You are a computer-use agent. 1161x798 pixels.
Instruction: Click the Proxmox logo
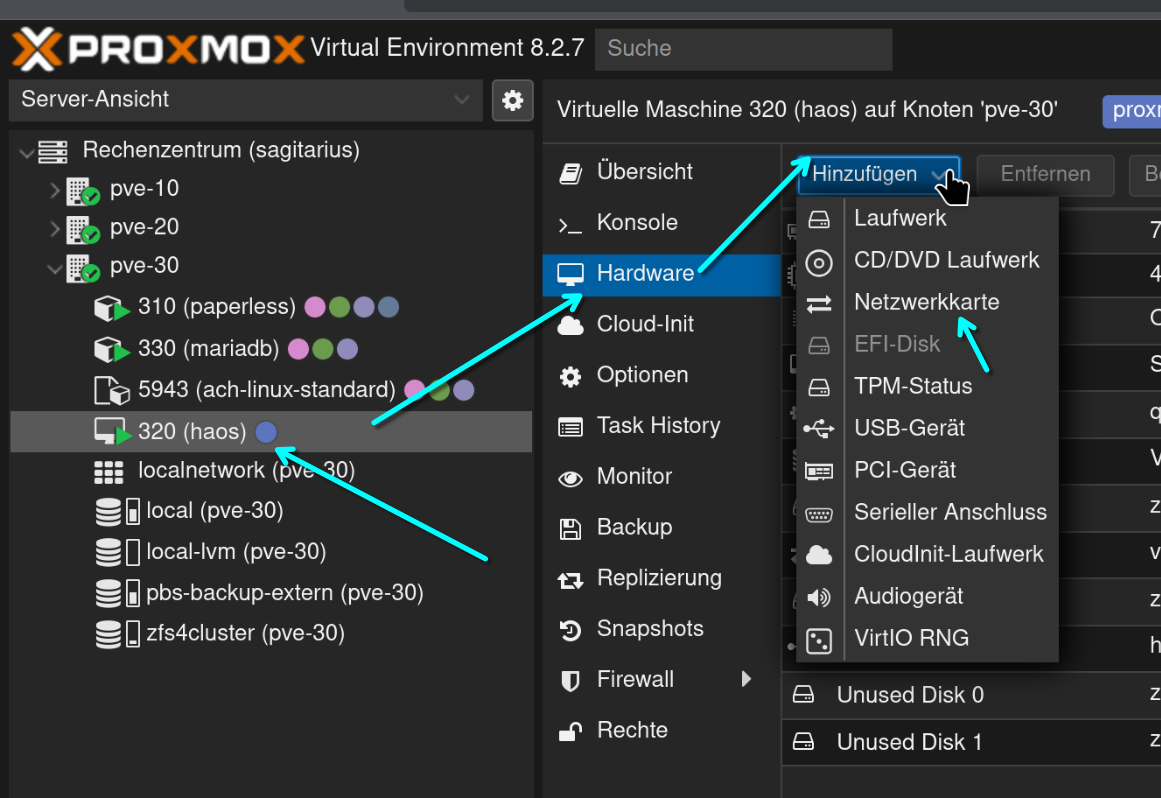pyautogui.click(x=158, y=49)
